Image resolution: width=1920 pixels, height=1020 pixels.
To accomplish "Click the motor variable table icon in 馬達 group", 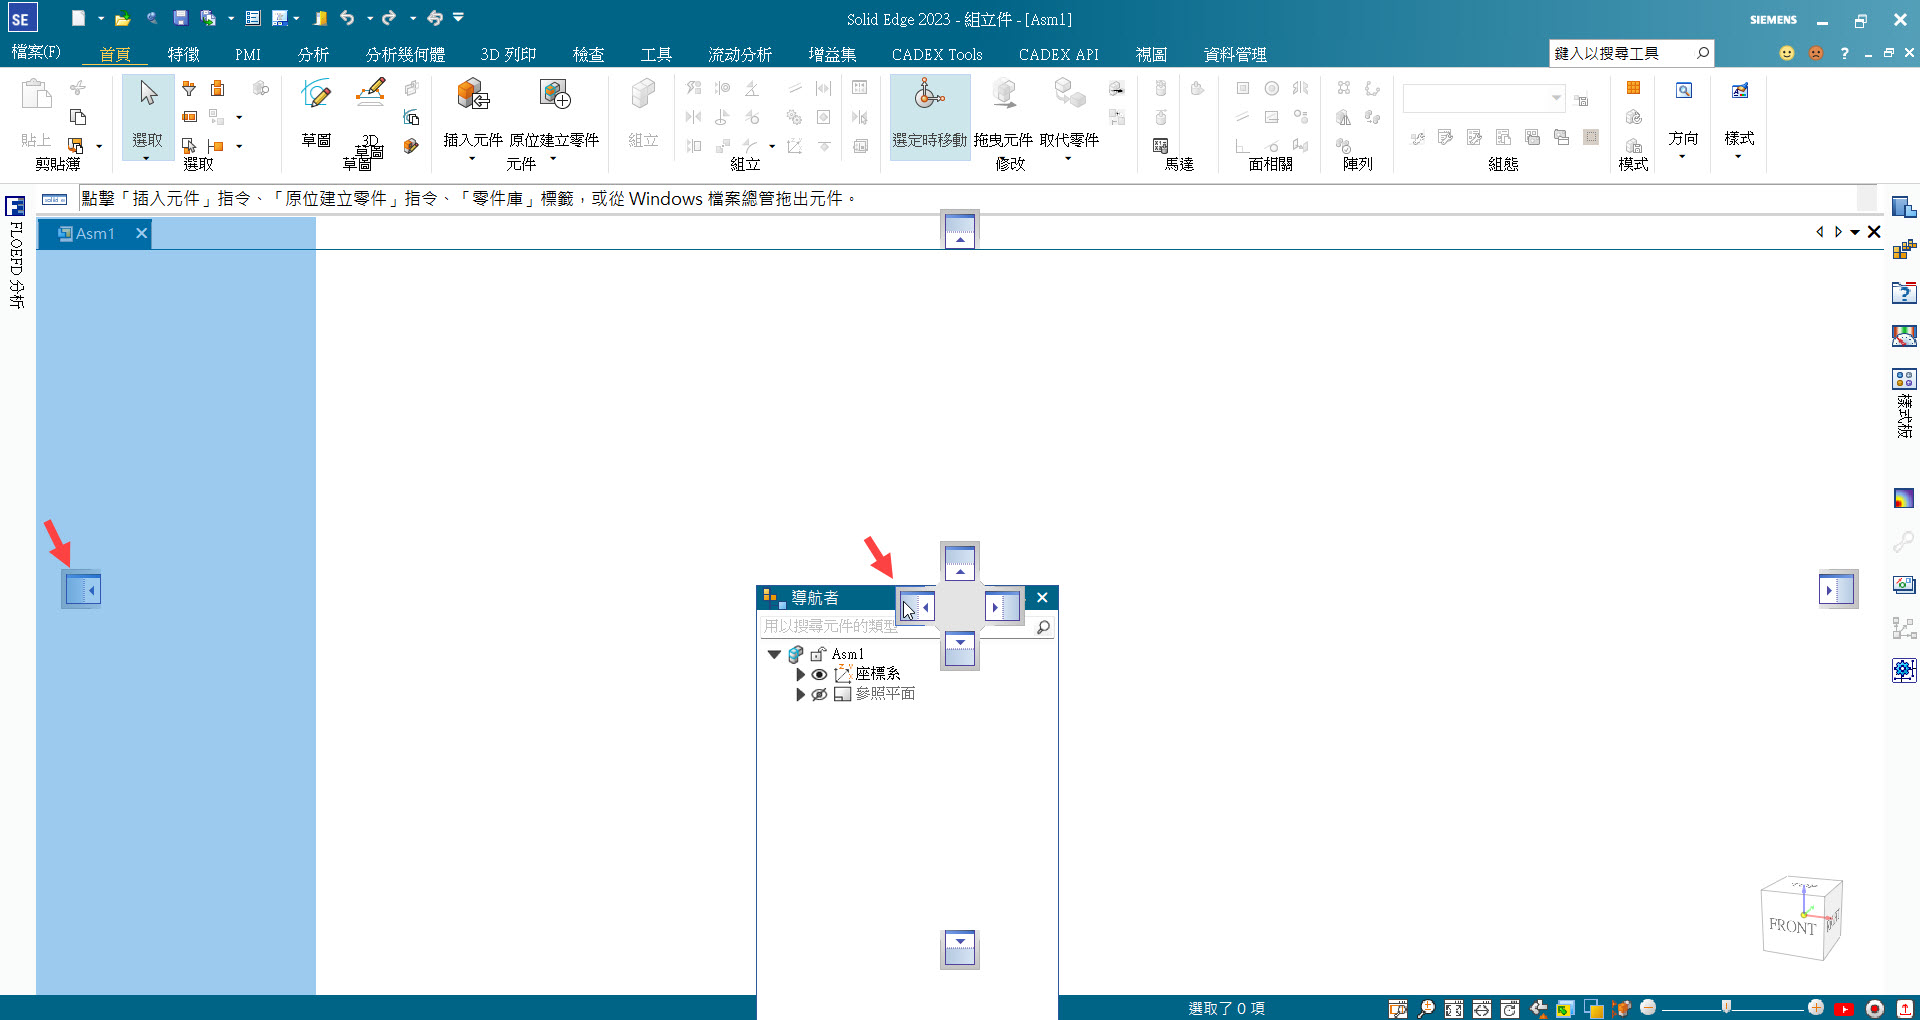I will point(1161,146).
